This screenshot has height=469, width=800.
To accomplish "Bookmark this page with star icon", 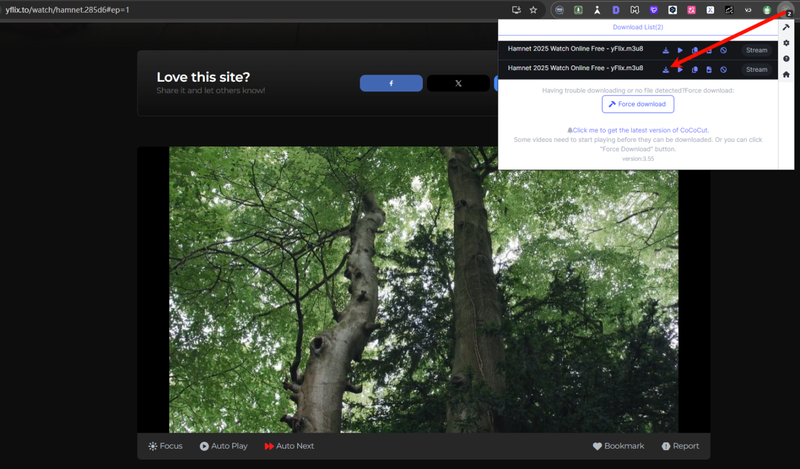I will [533, 10].
